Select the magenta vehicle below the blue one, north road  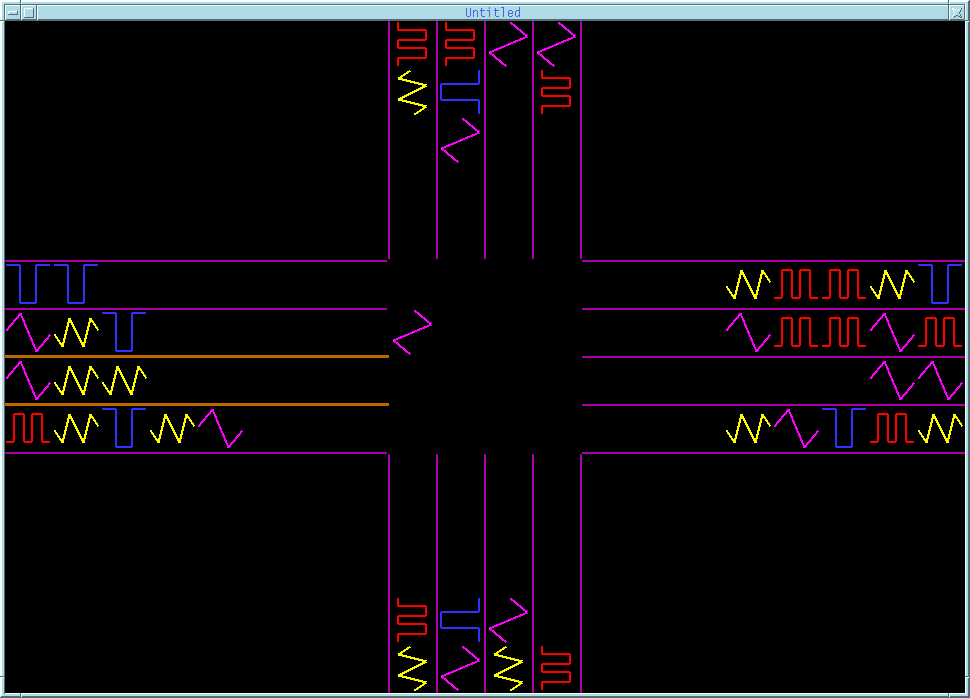[460, 140]
